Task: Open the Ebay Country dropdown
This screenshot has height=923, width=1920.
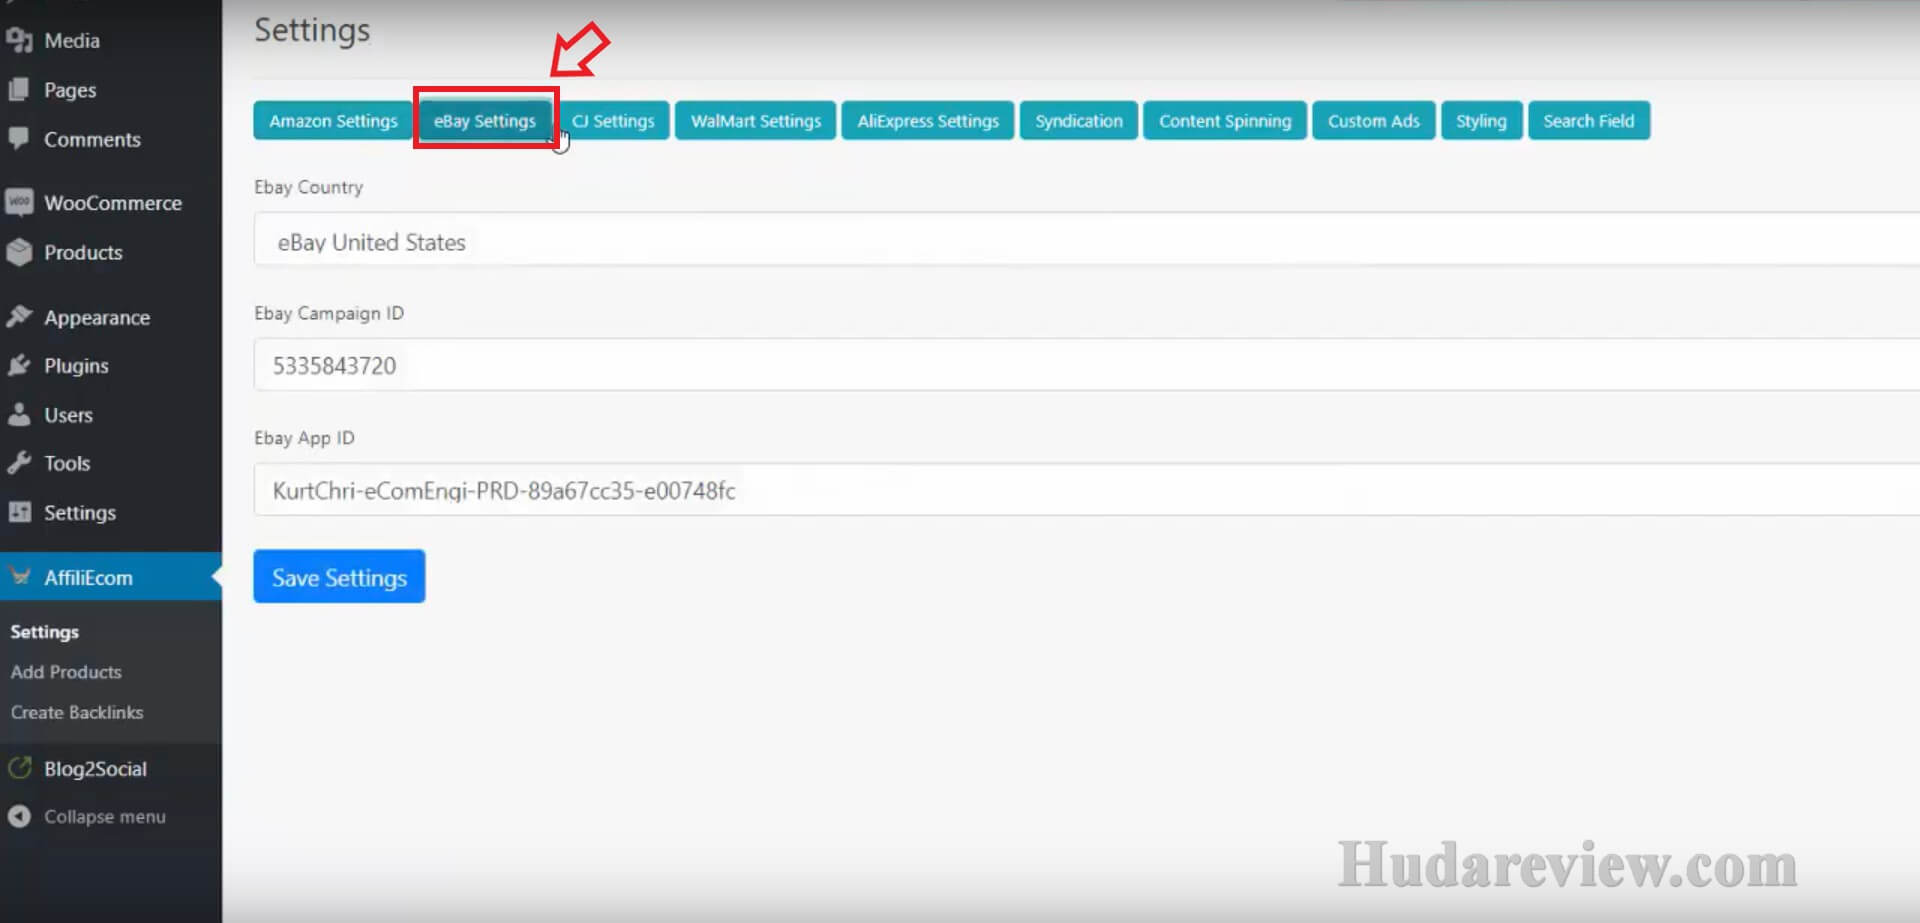Action: [1085, 242]
